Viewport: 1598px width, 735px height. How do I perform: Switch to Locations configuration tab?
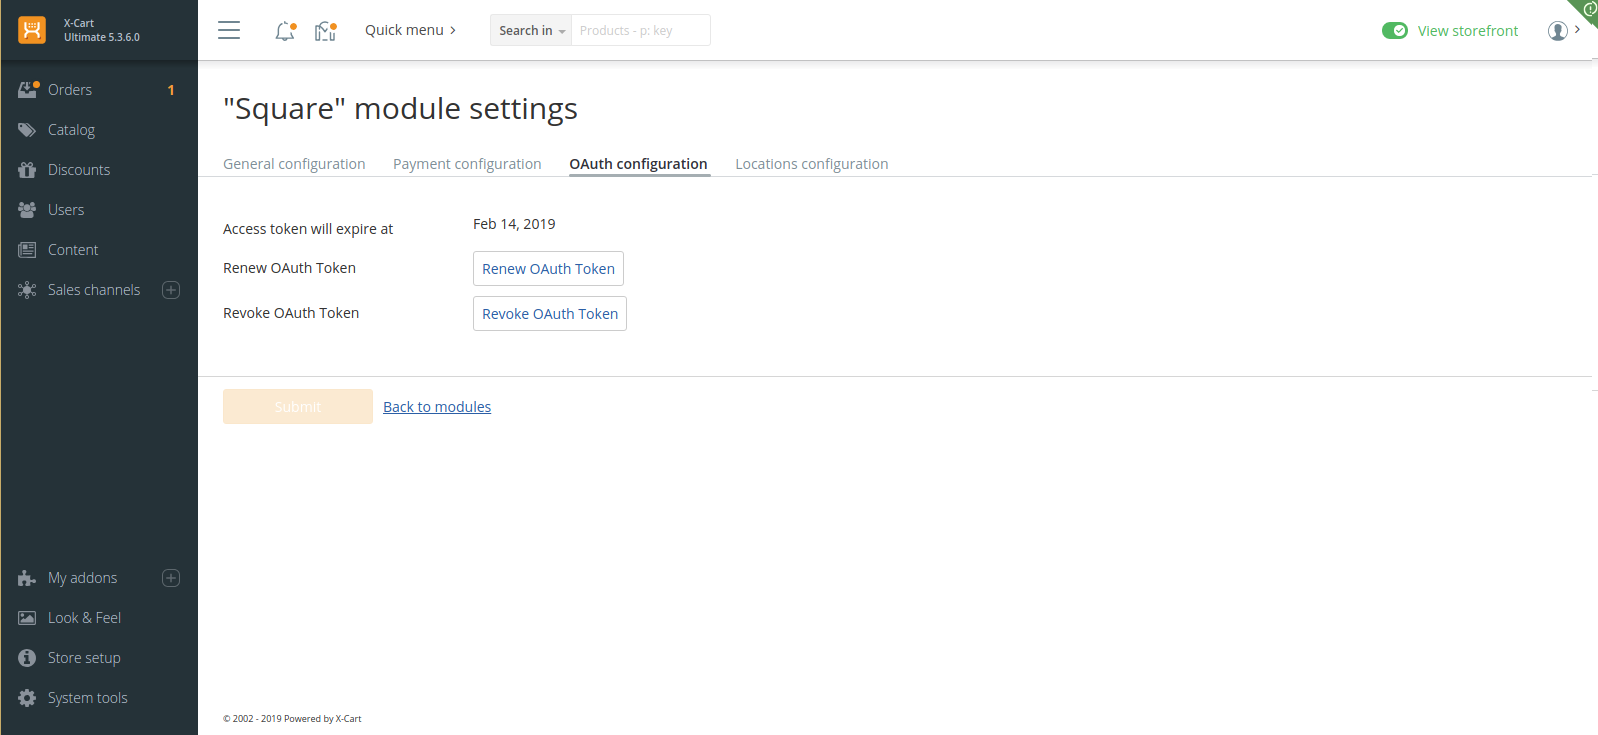pos(811,164)
